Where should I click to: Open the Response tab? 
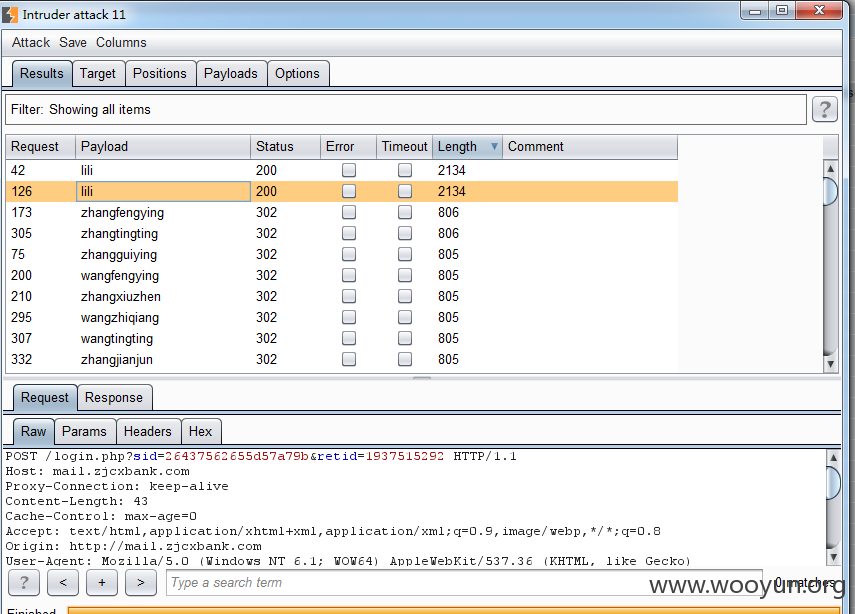pyautogui.click(x=114, y=398)
